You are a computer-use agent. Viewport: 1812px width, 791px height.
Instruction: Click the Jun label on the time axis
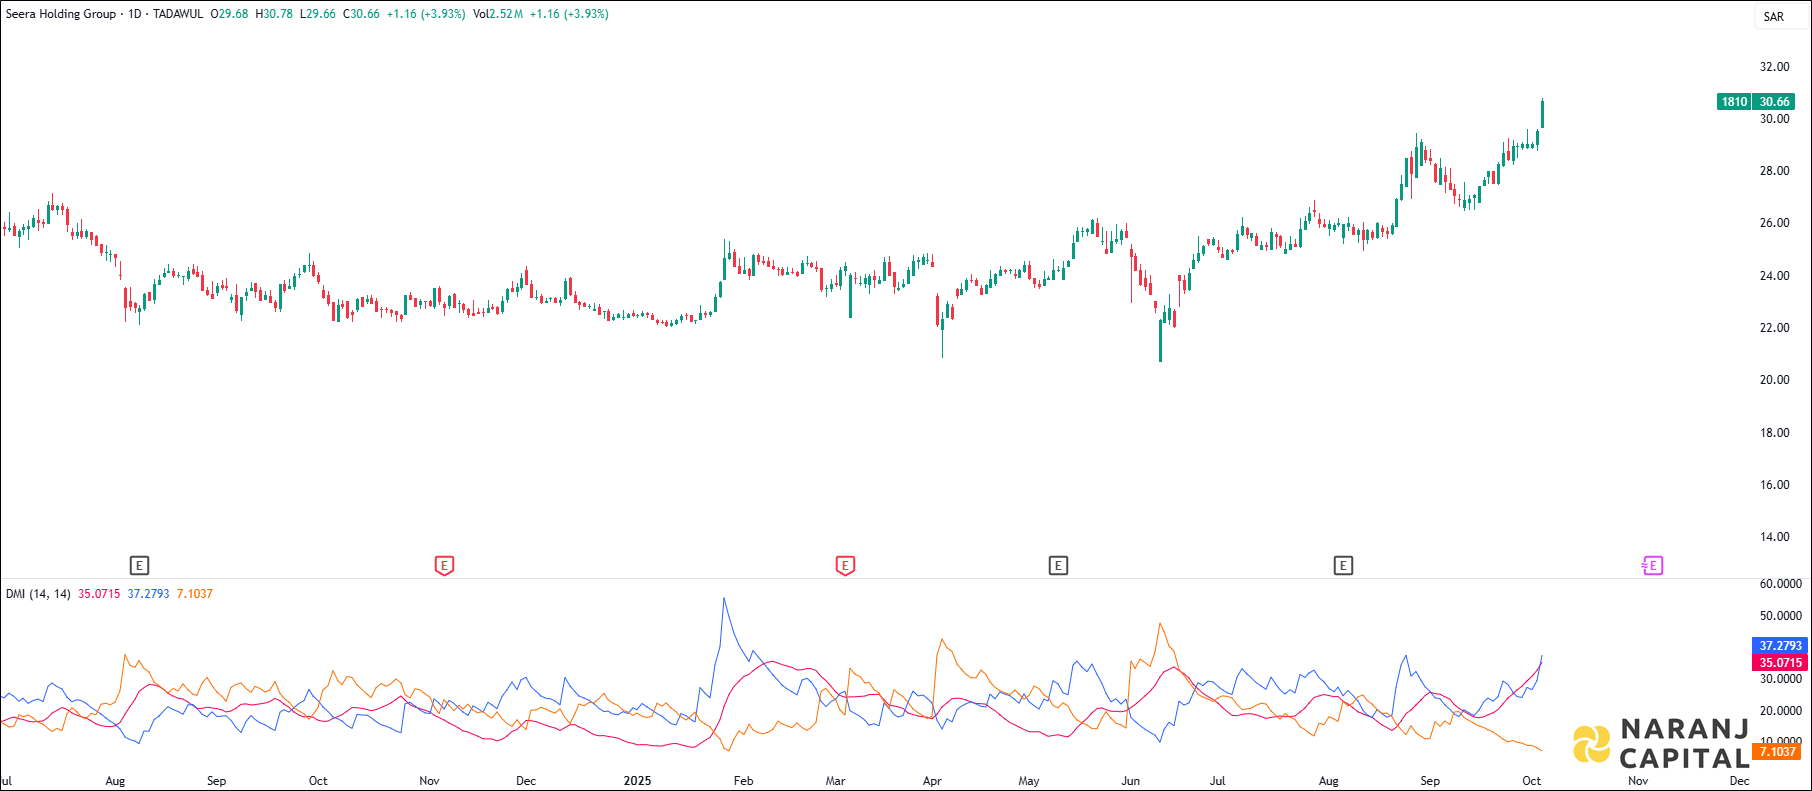coord(1130,781)
